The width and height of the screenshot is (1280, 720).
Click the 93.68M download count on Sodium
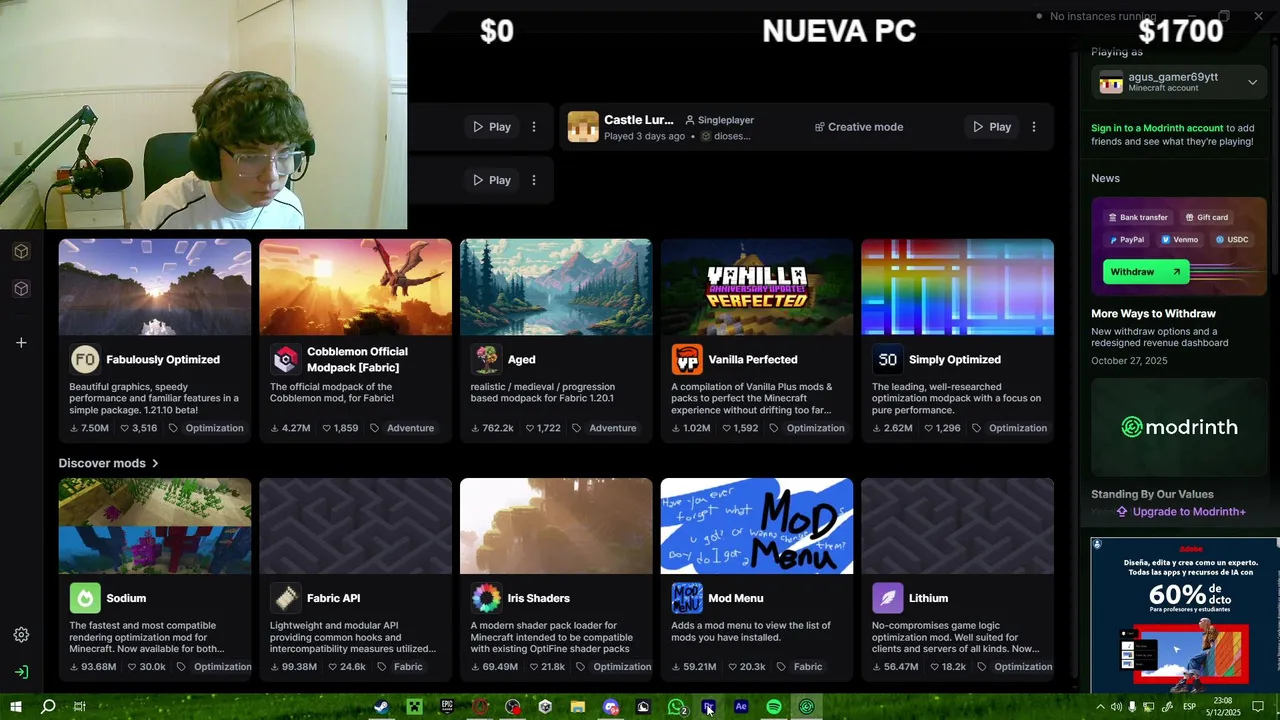click(92, 667)
